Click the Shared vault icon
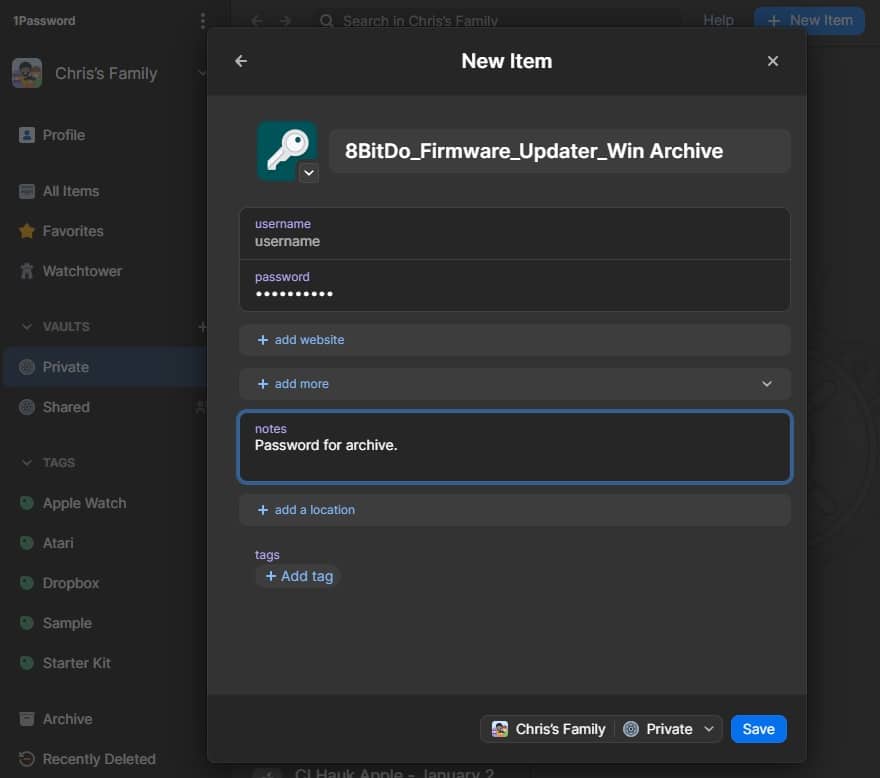 click(x=26, y=407)
